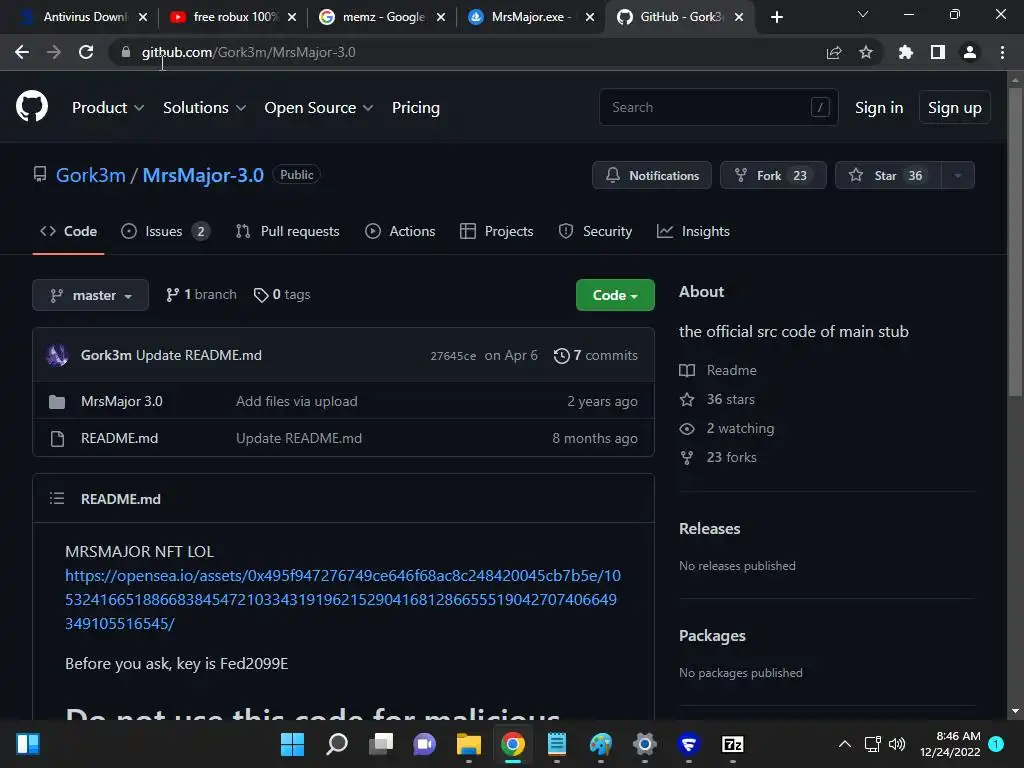
Task: Open the Windows Start button
Action: pyautogui.click(x=293, y=744)
